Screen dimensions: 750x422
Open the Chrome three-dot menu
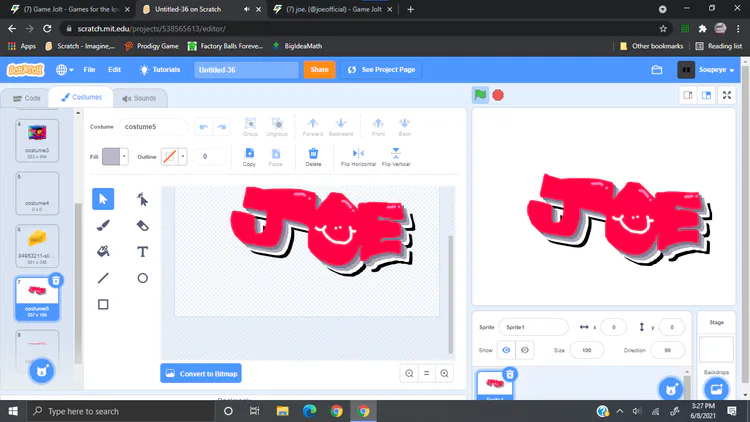738,29
